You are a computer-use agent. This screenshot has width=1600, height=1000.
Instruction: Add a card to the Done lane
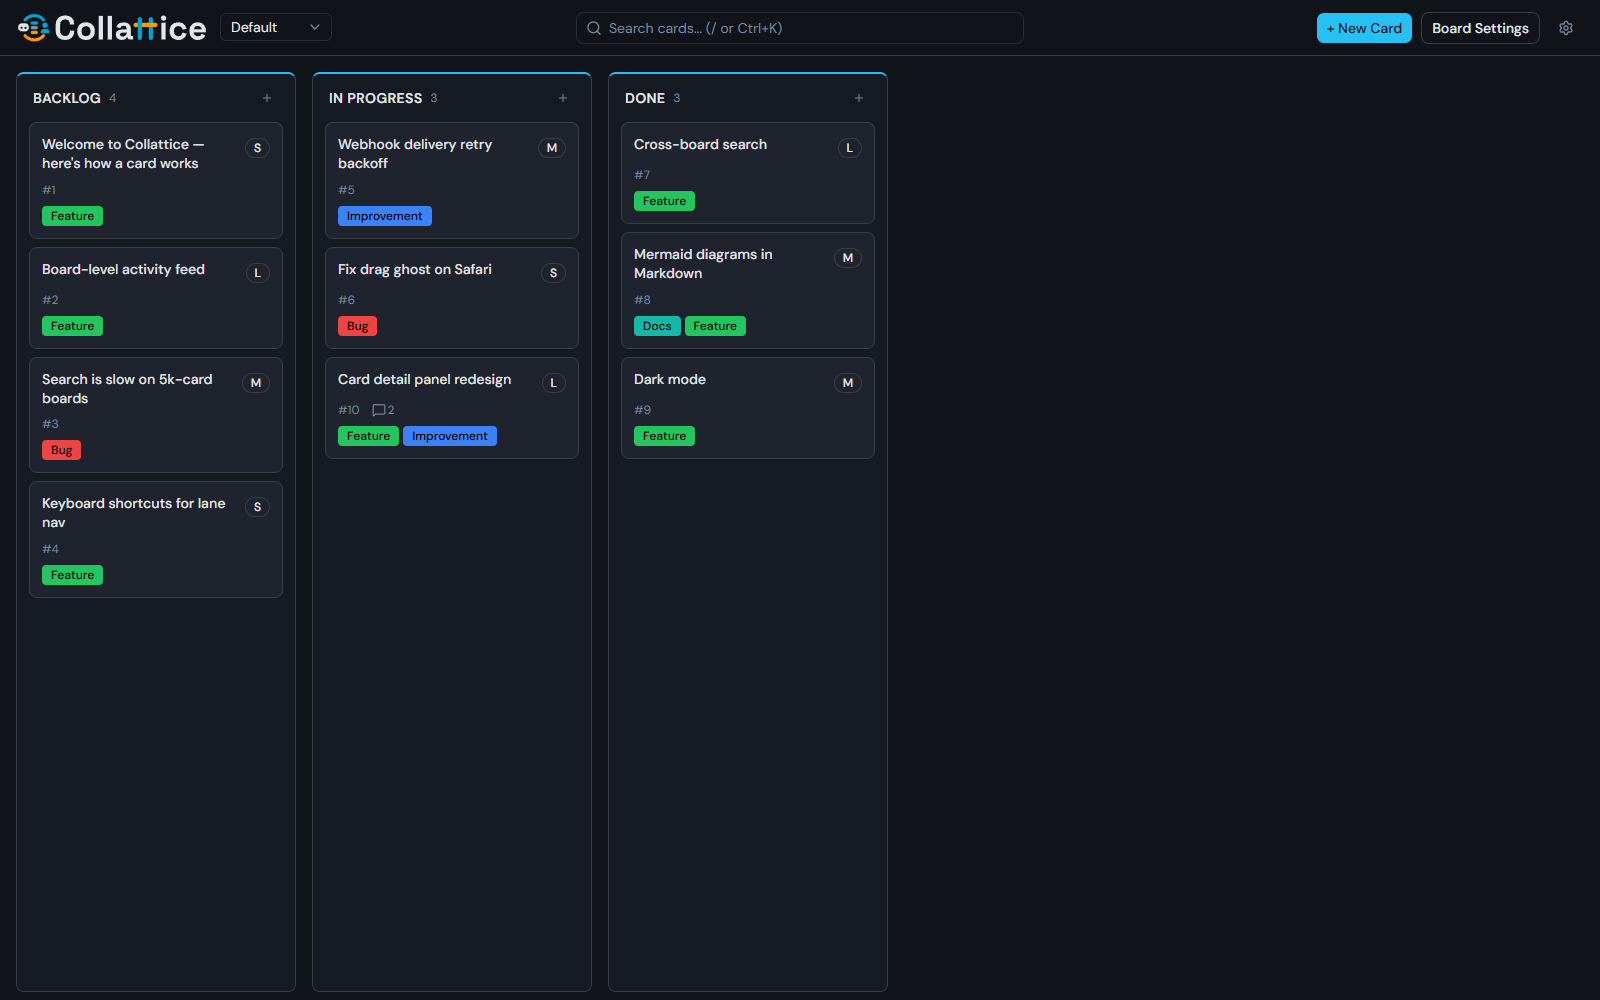(x=859, y=98)
